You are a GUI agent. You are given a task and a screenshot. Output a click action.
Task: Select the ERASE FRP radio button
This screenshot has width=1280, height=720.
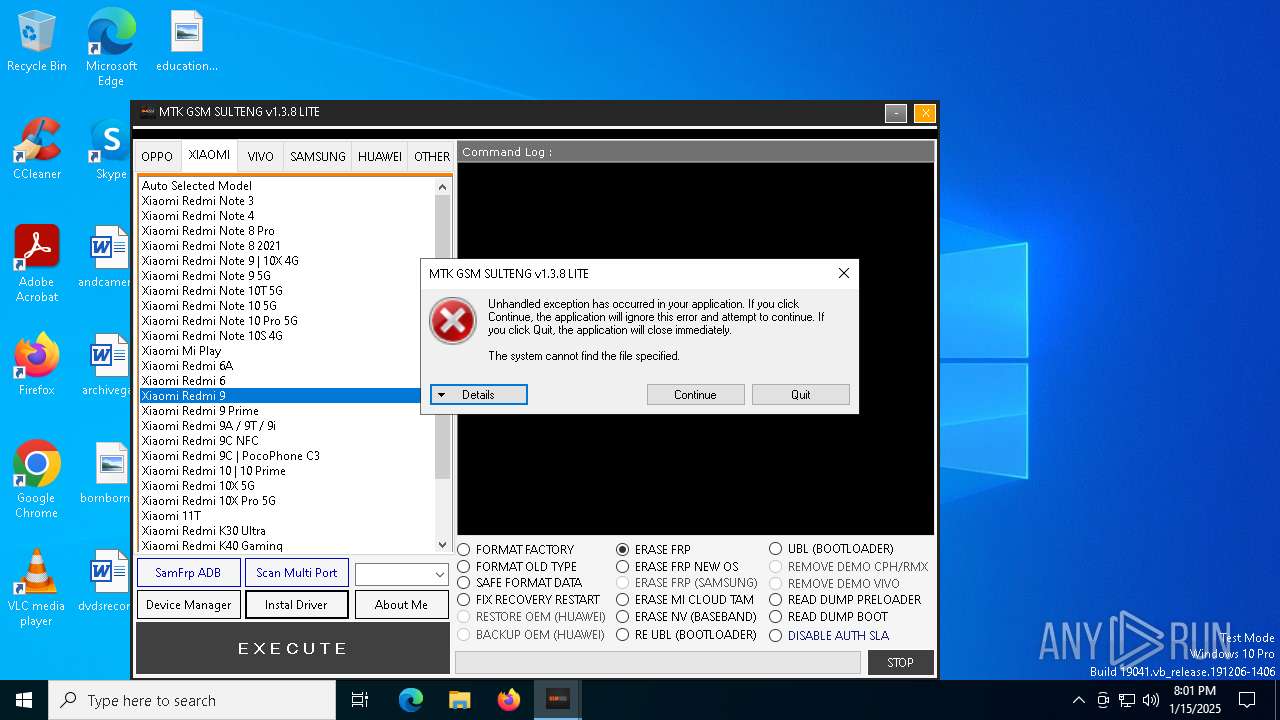[x=654, y=550]
